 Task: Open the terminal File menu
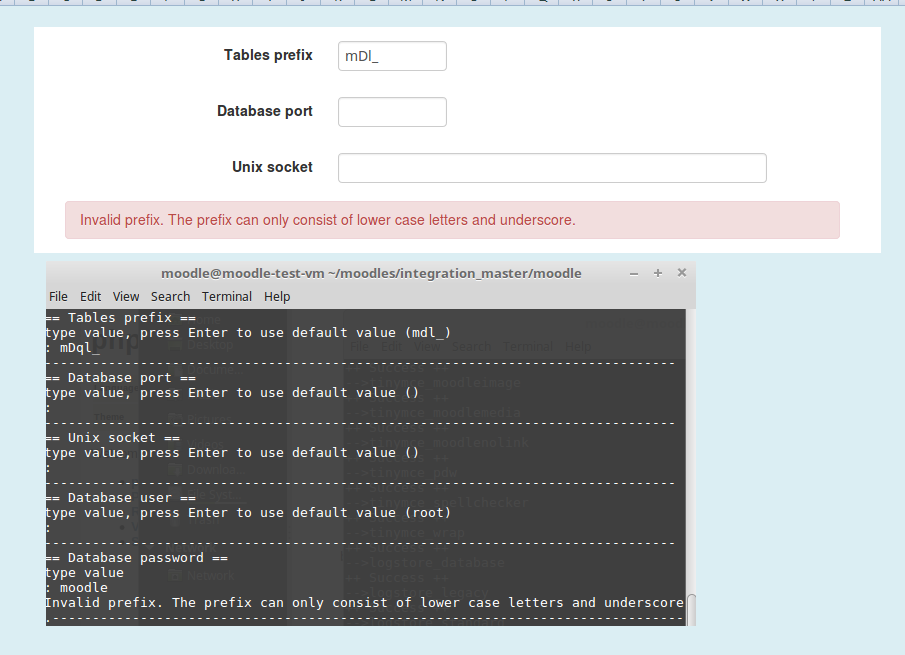click(58, 297)
